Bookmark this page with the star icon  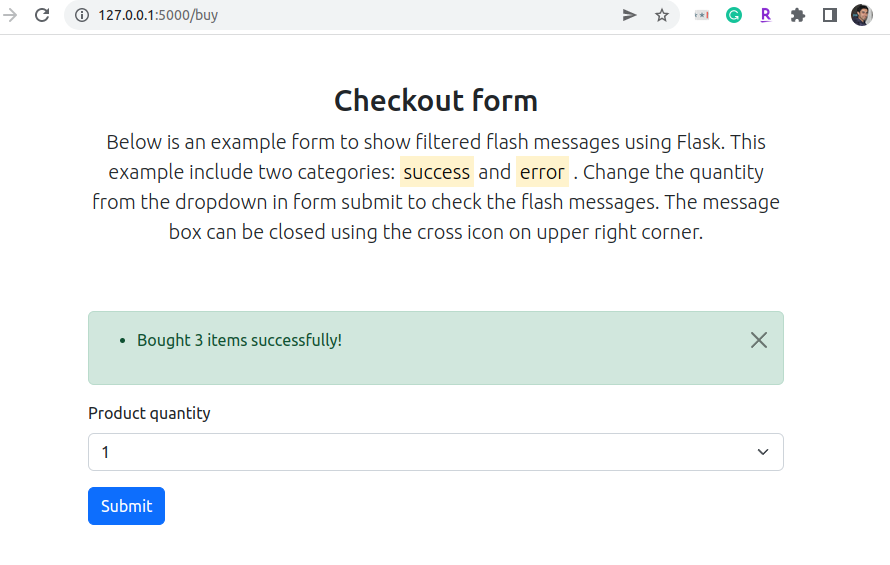(661, 15)
